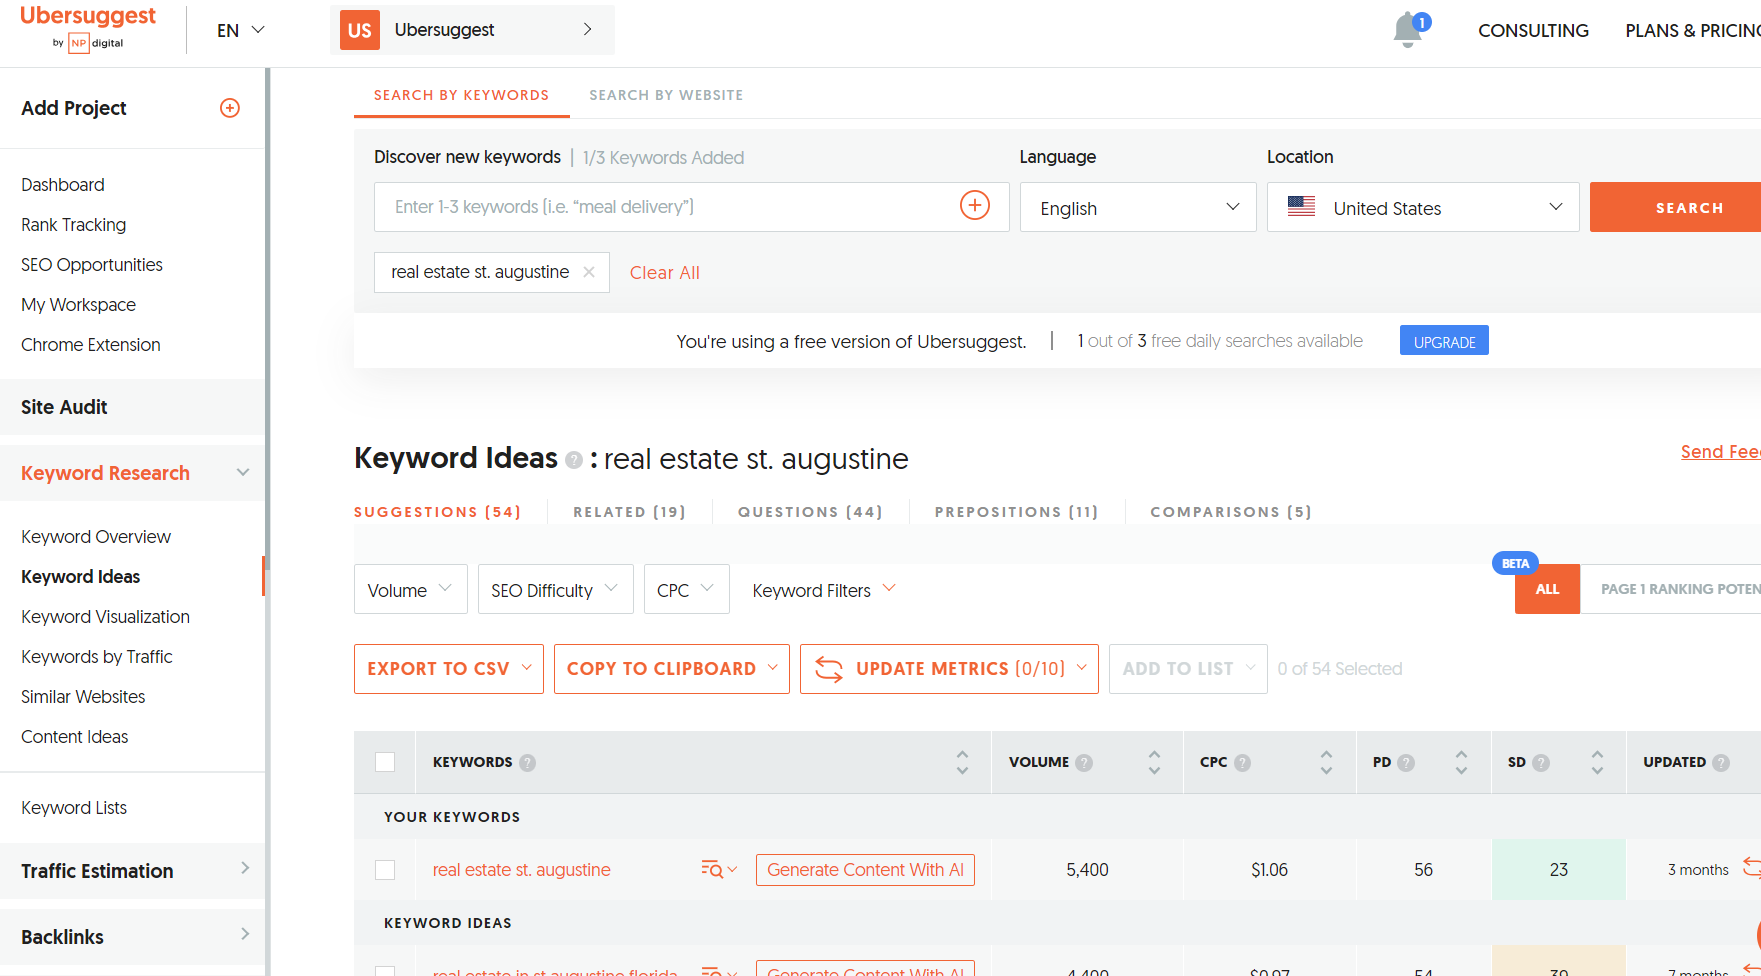The height and width of the screenshot is (976, 1761).
Task: Collapse the Keyword Research section
Action: point(132,473)
